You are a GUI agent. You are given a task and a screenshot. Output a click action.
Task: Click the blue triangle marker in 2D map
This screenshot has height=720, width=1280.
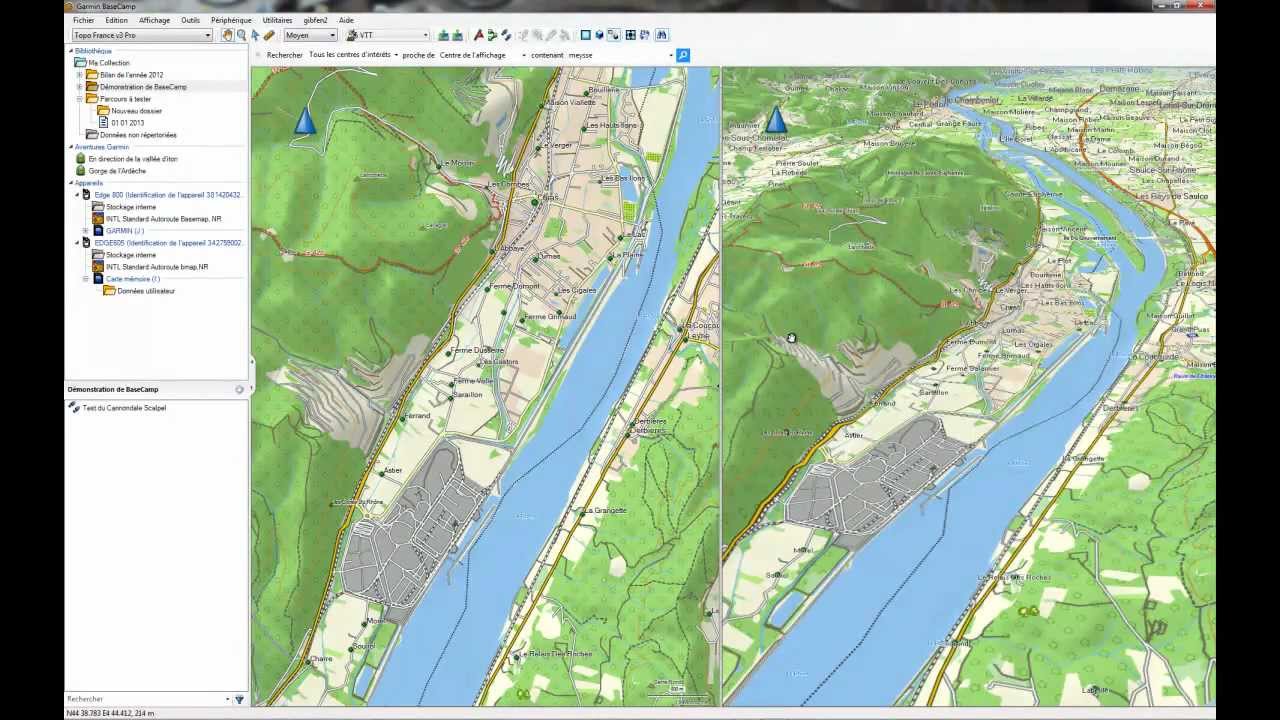pos(305,122)
